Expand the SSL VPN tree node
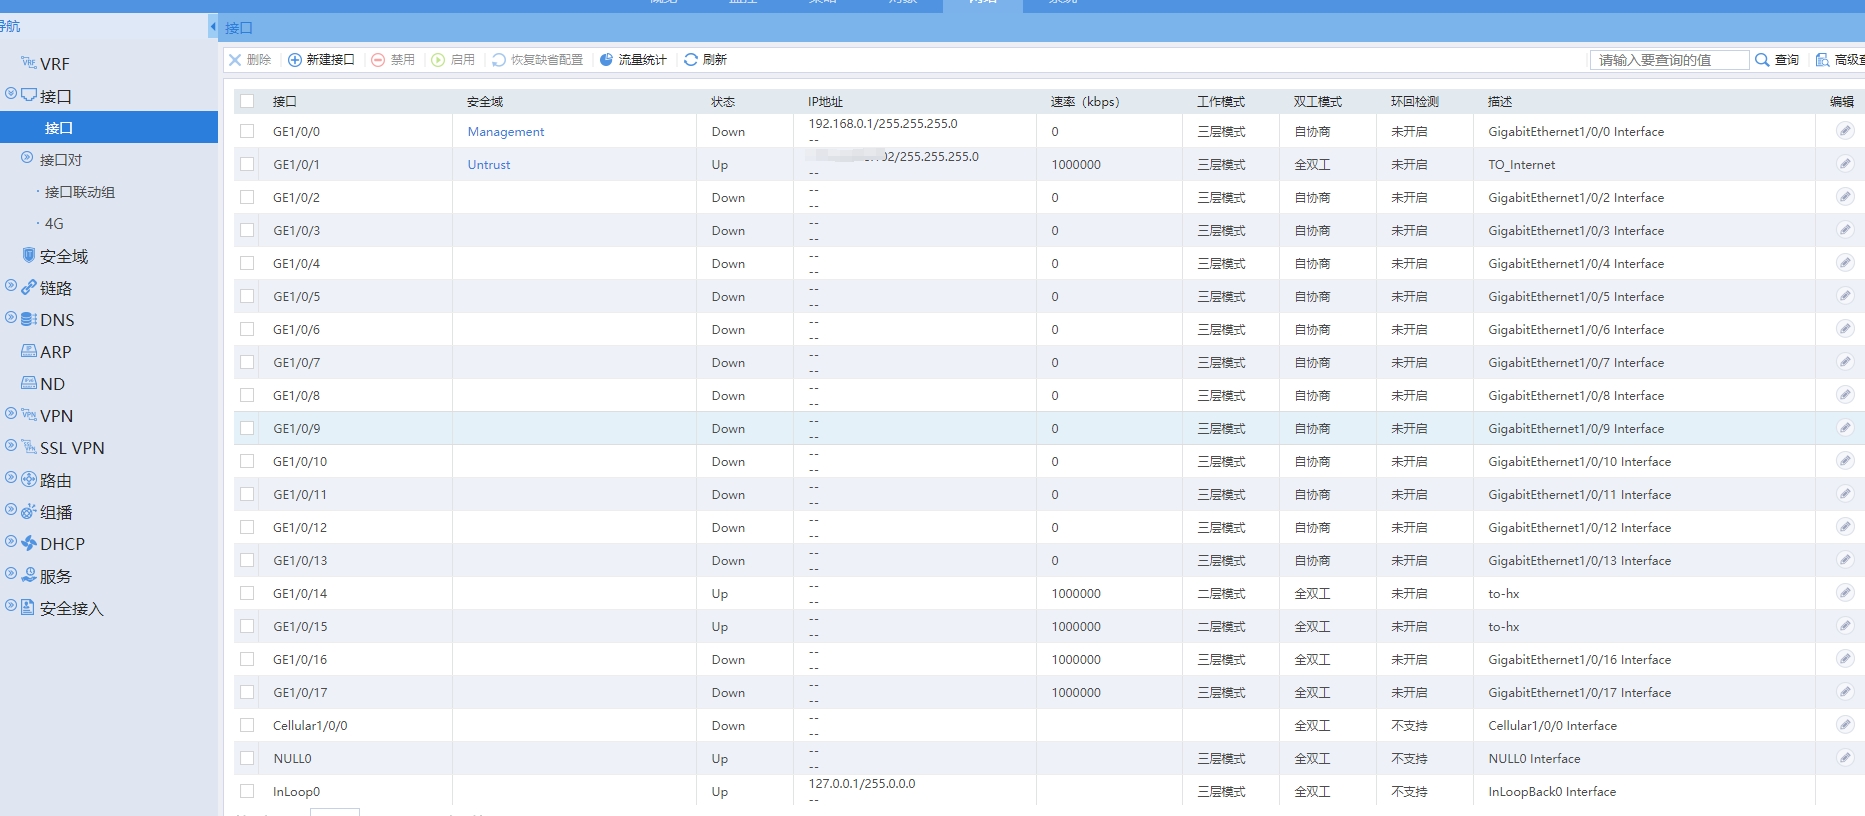The width and height of the screenshot is (1865, 816). click(11, 445)
